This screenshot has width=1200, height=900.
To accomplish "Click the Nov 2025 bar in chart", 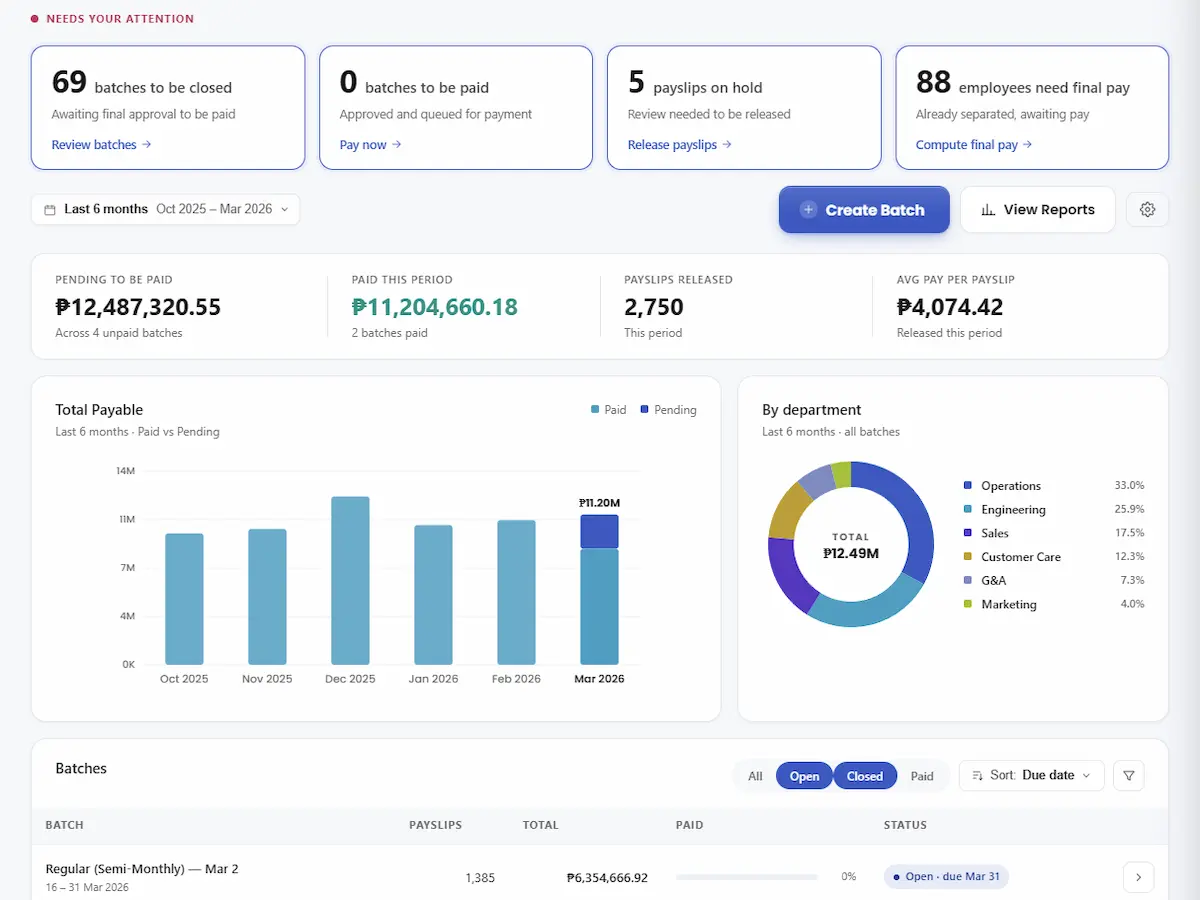I will pyautogui.click(x=267, y=597).
